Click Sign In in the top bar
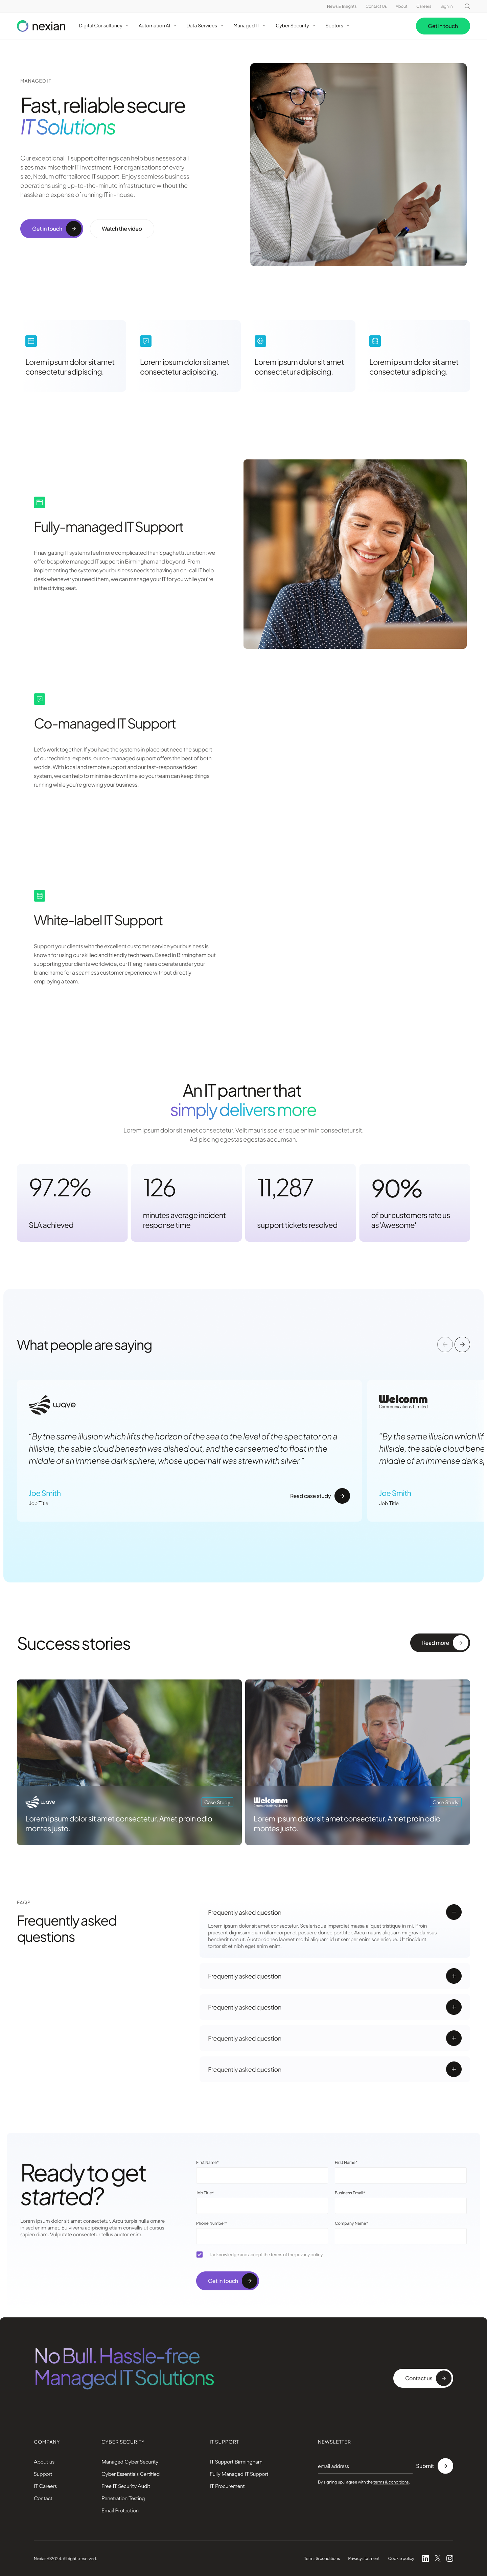 [446, 6]
